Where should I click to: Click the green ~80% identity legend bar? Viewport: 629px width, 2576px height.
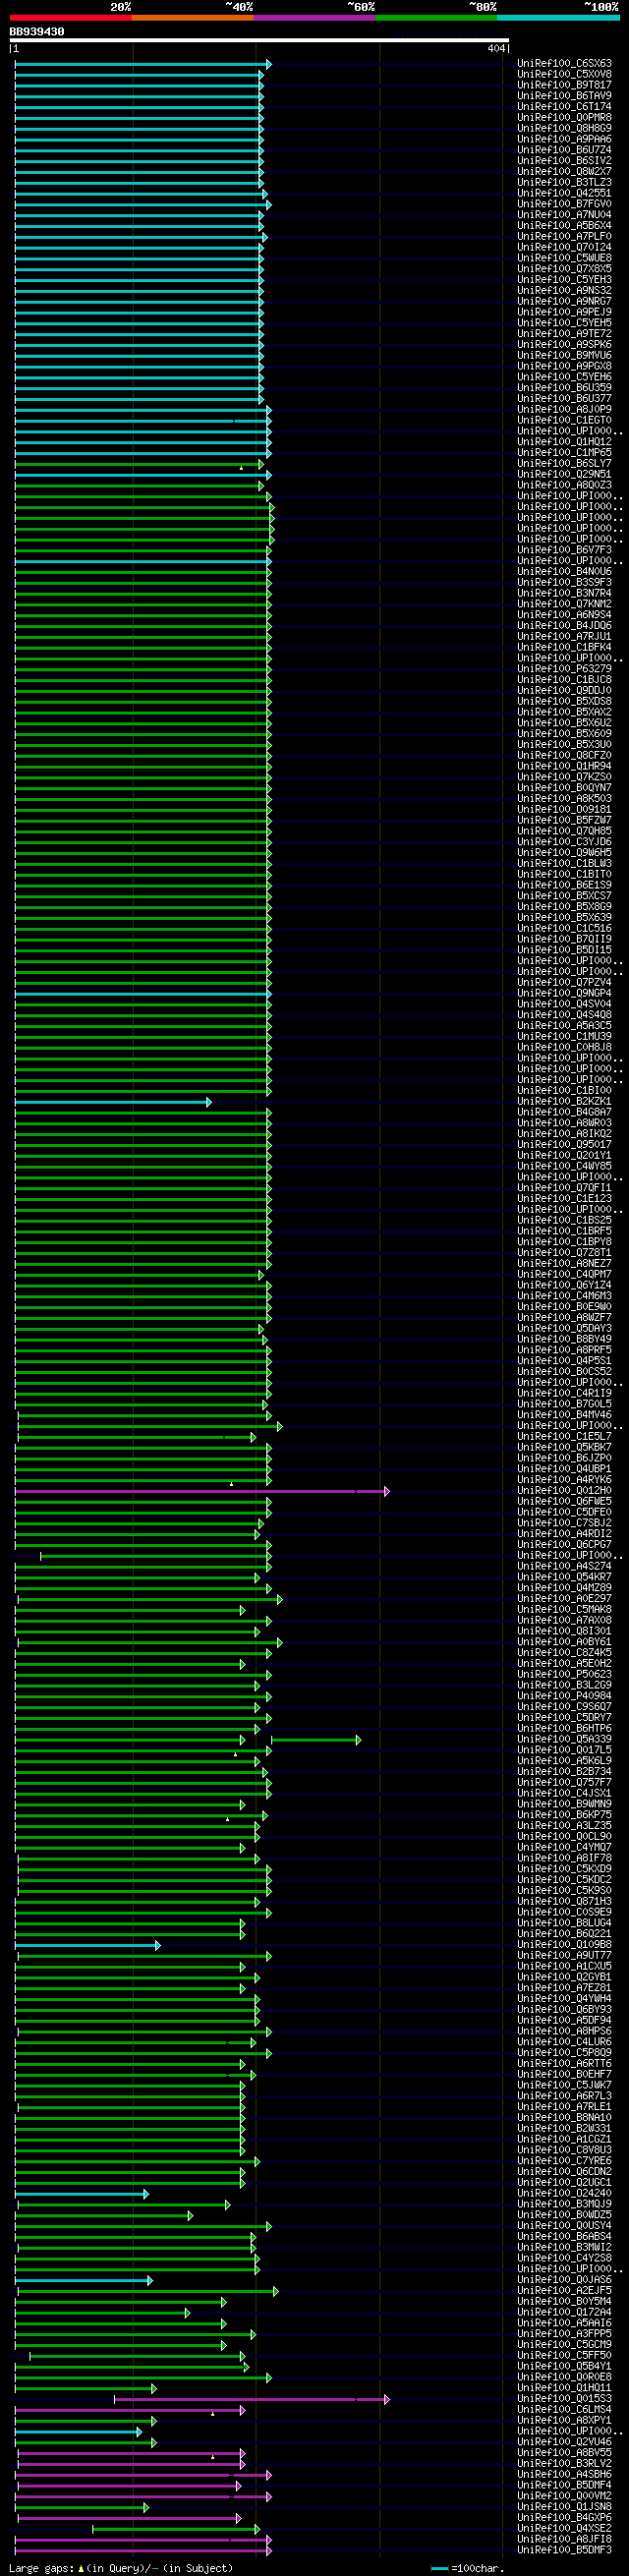pos(436,18)
